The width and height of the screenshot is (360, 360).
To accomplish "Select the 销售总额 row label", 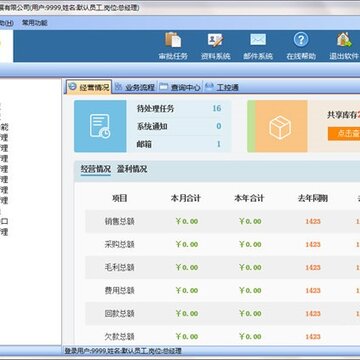I will (x=119, y=221).
